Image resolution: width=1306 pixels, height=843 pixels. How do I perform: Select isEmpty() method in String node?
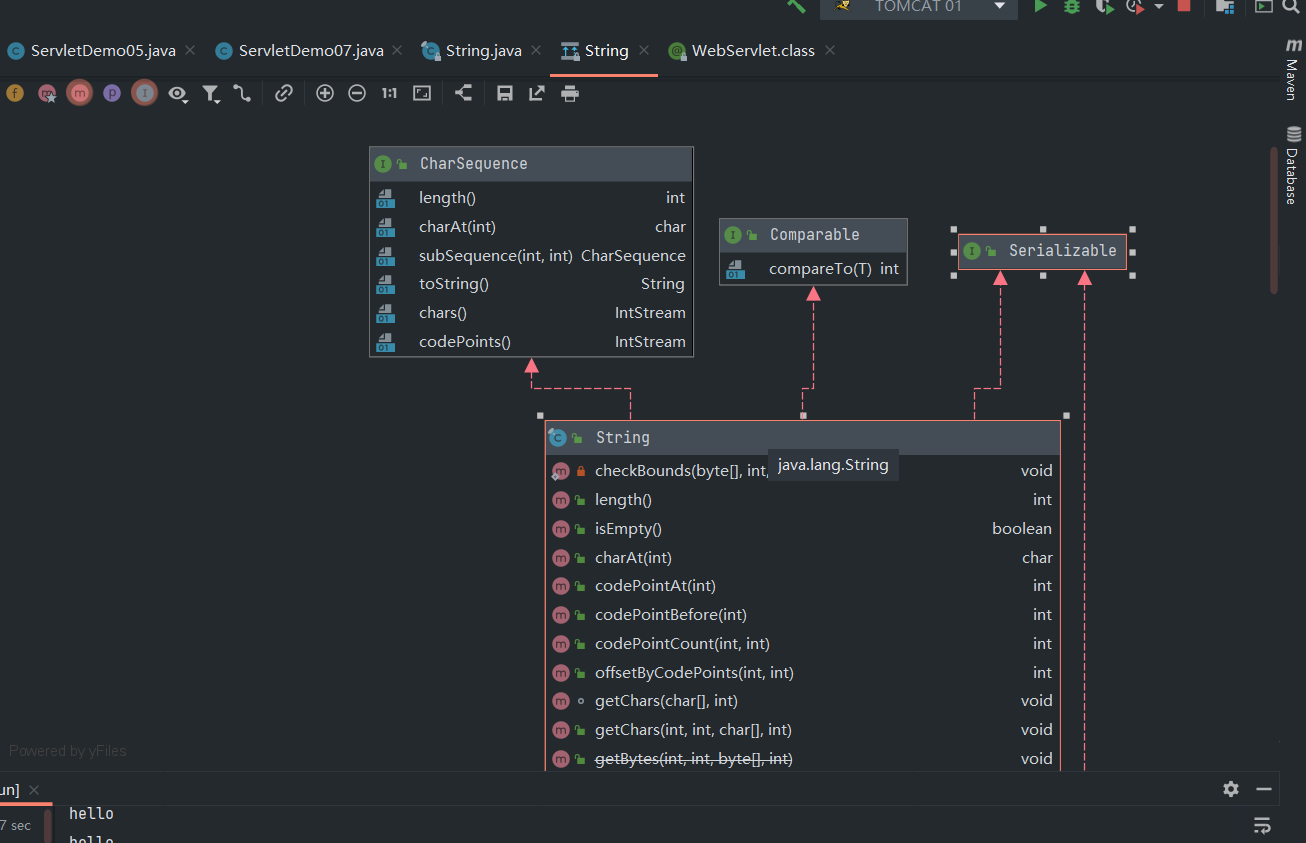coord(802,528)
